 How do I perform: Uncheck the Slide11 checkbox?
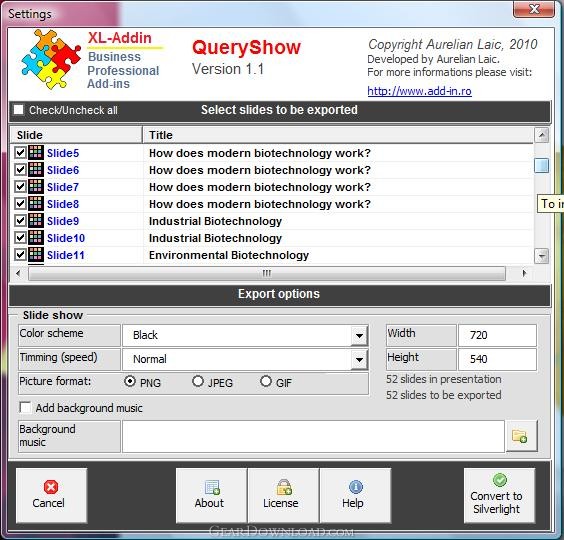coord(20,255)
